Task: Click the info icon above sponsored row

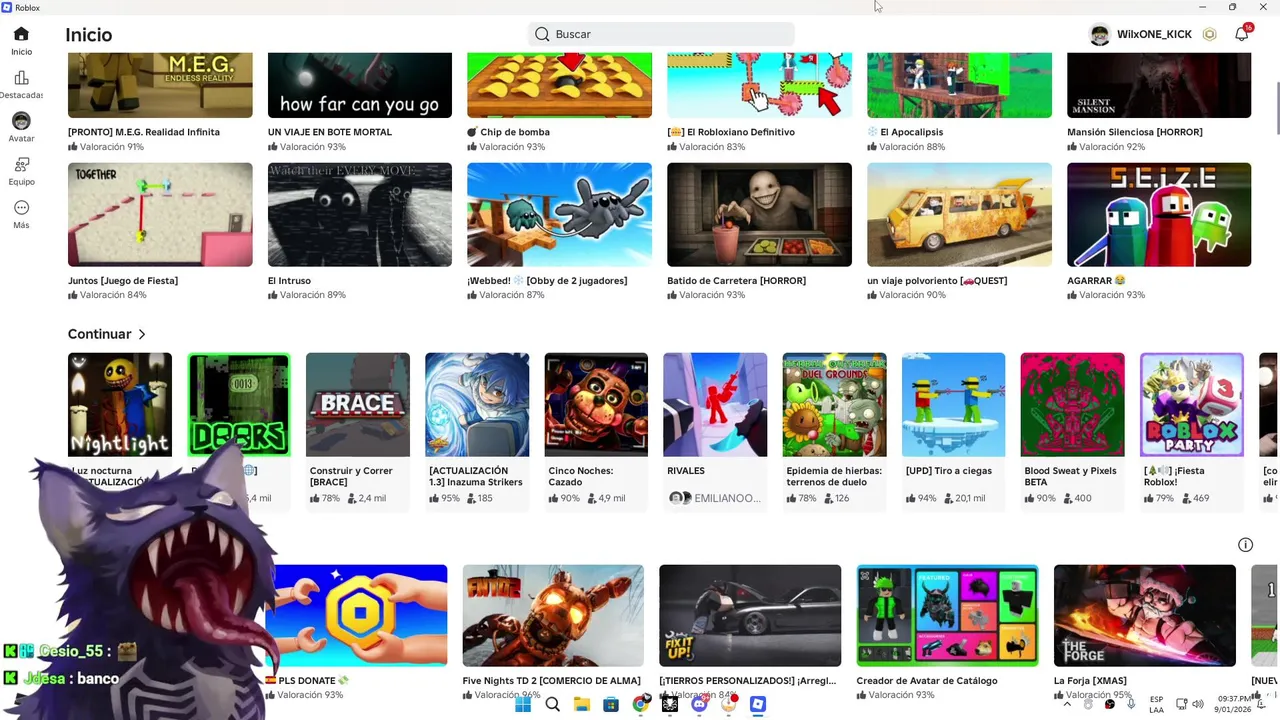Action: [x=1245, y=545]
